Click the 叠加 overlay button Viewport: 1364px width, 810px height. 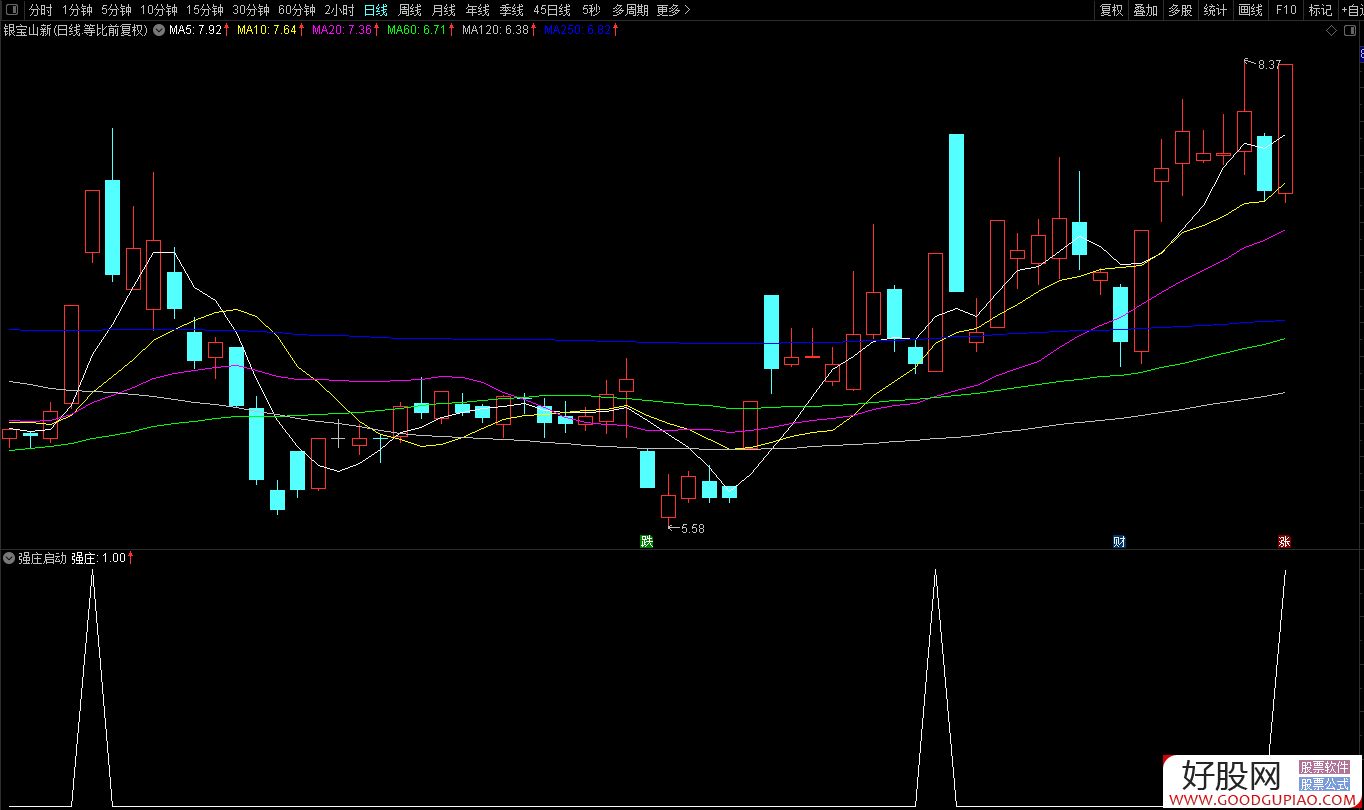click(x=1145, y=10)
